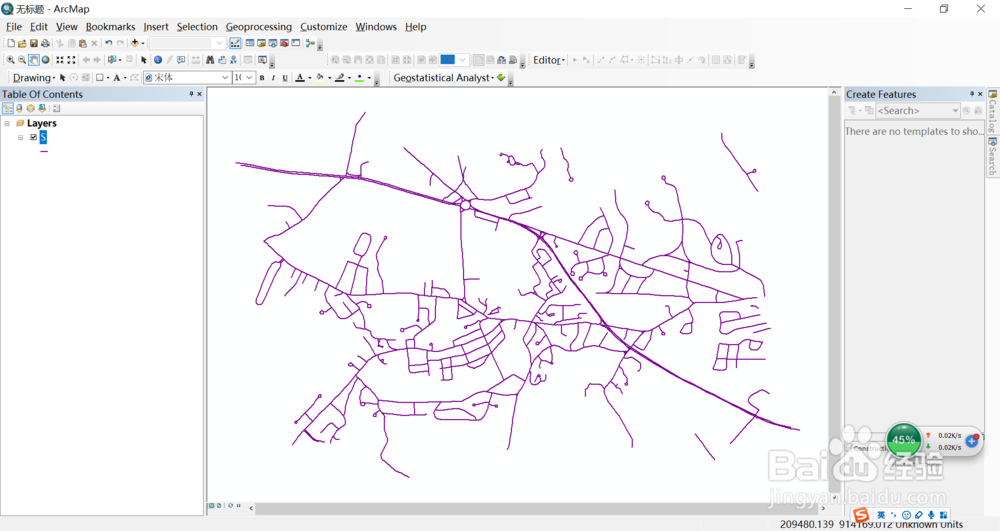
Task: Click the horizontal map scrollbar
Action: pyautogui.click(x=536, y=509)
